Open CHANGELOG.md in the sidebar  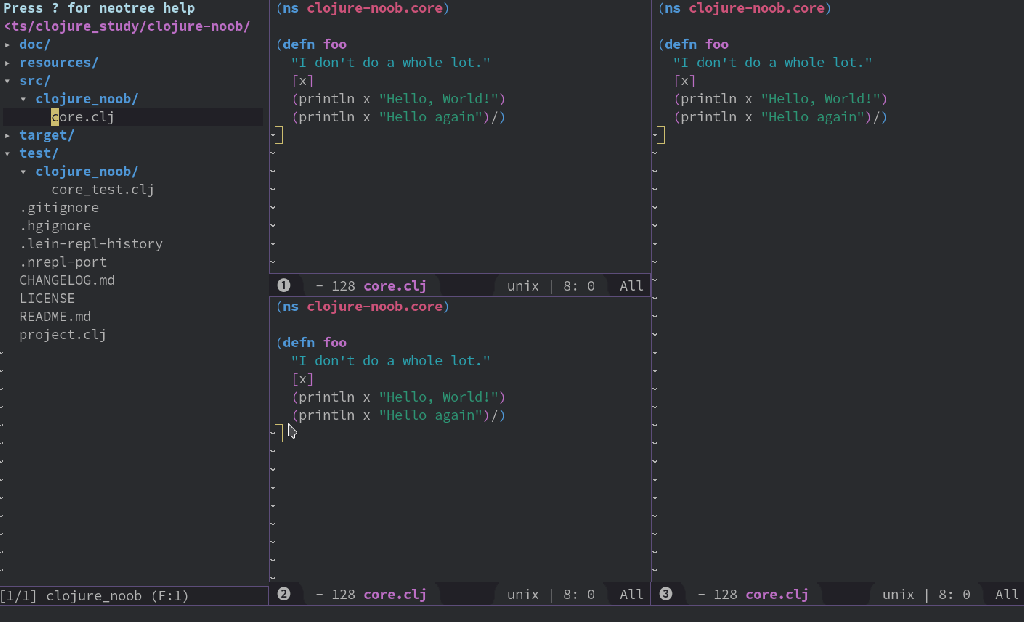tap(67, 280)
